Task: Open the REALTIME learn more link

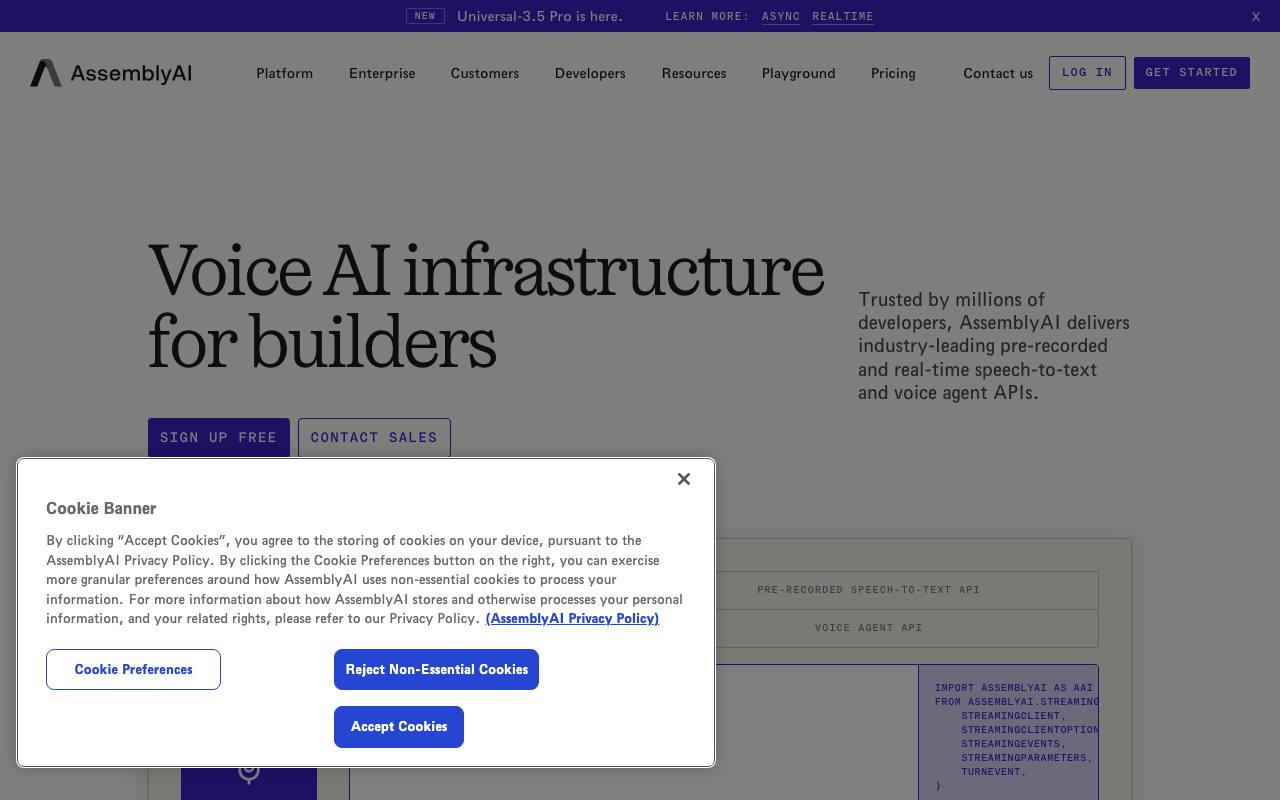Action: pos(843,16)
